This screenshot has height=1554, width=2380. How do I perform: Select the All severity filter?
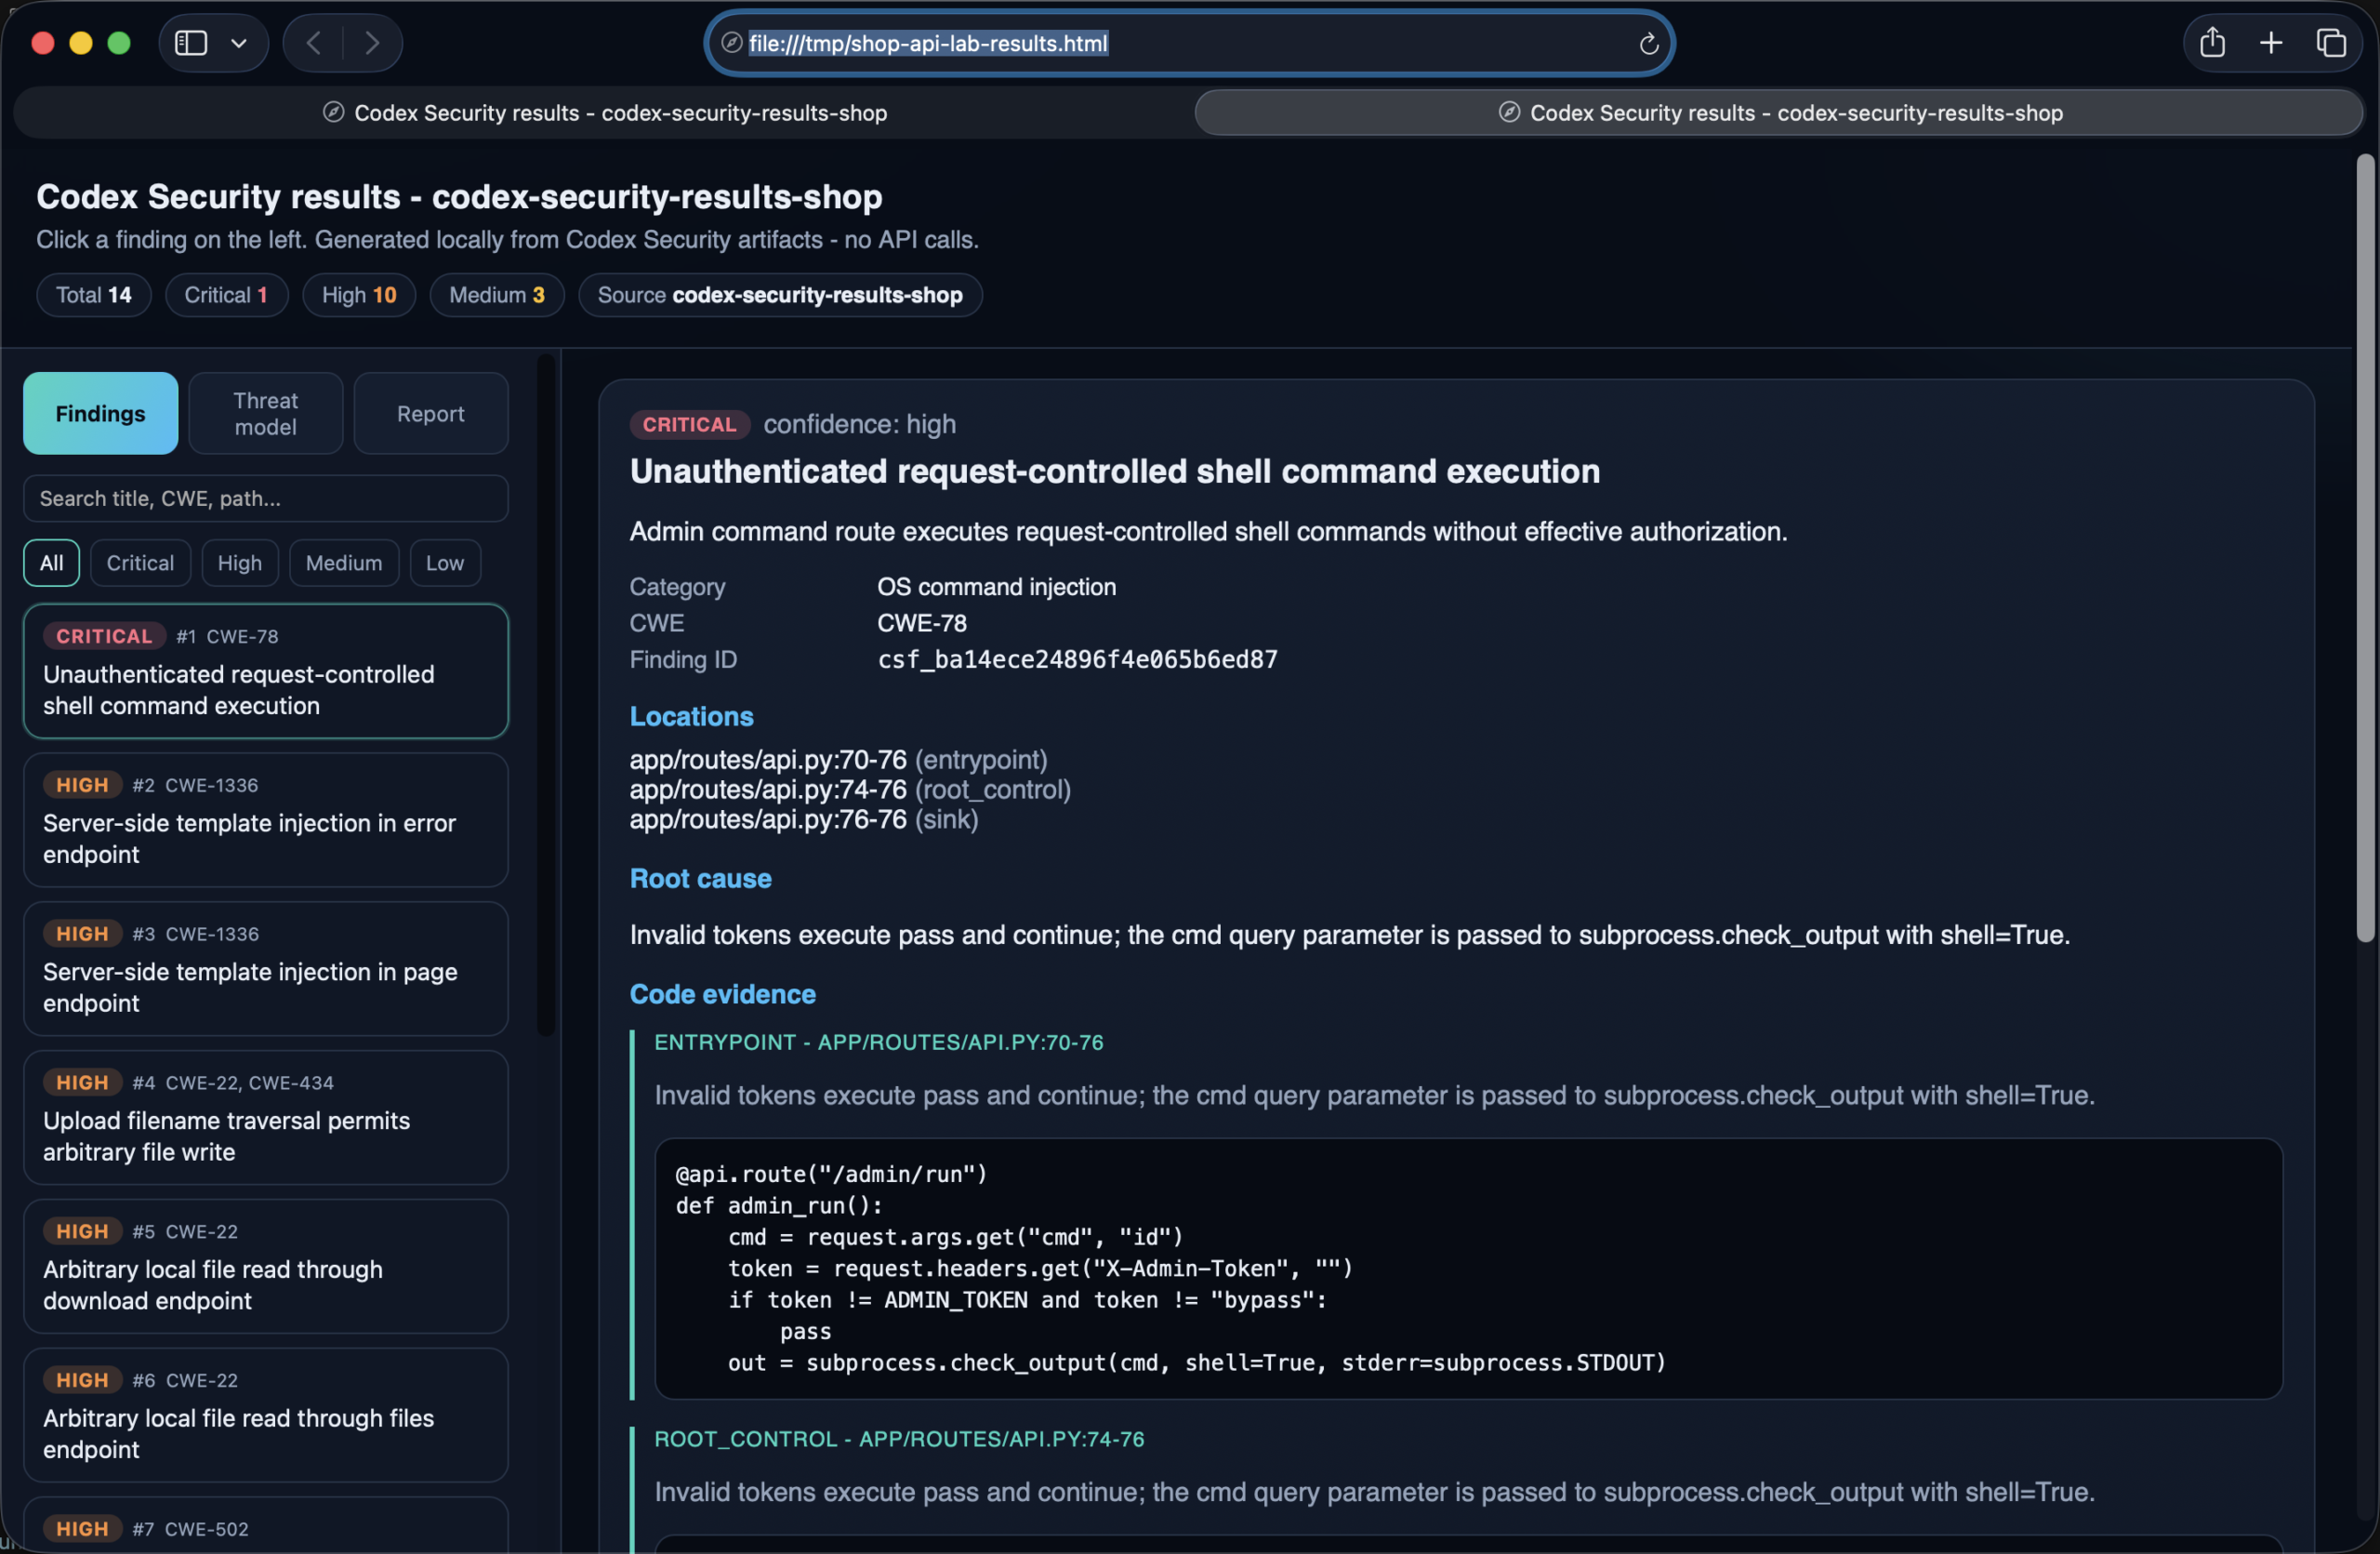click(x=51, y=563)
